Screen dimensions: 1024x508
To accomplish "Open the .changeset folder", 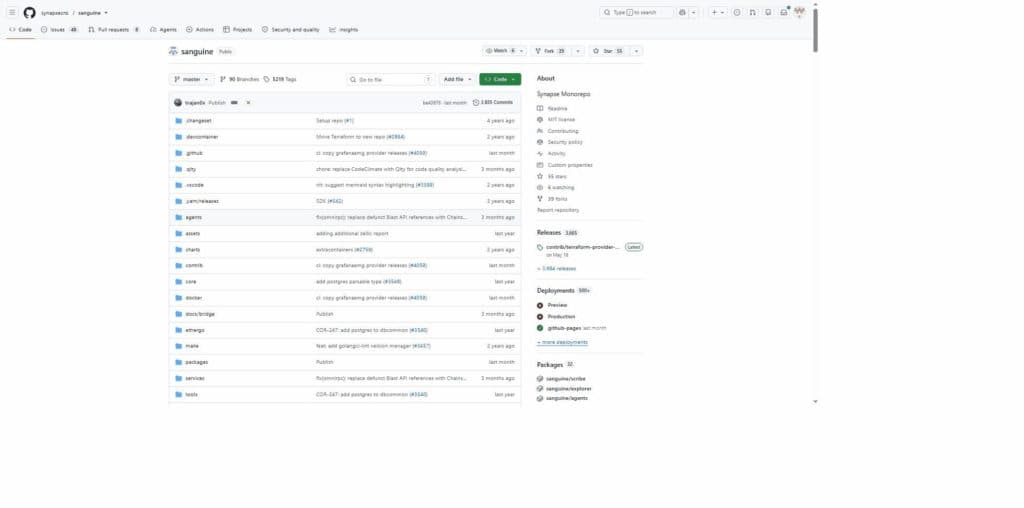I will click(198, 121).
